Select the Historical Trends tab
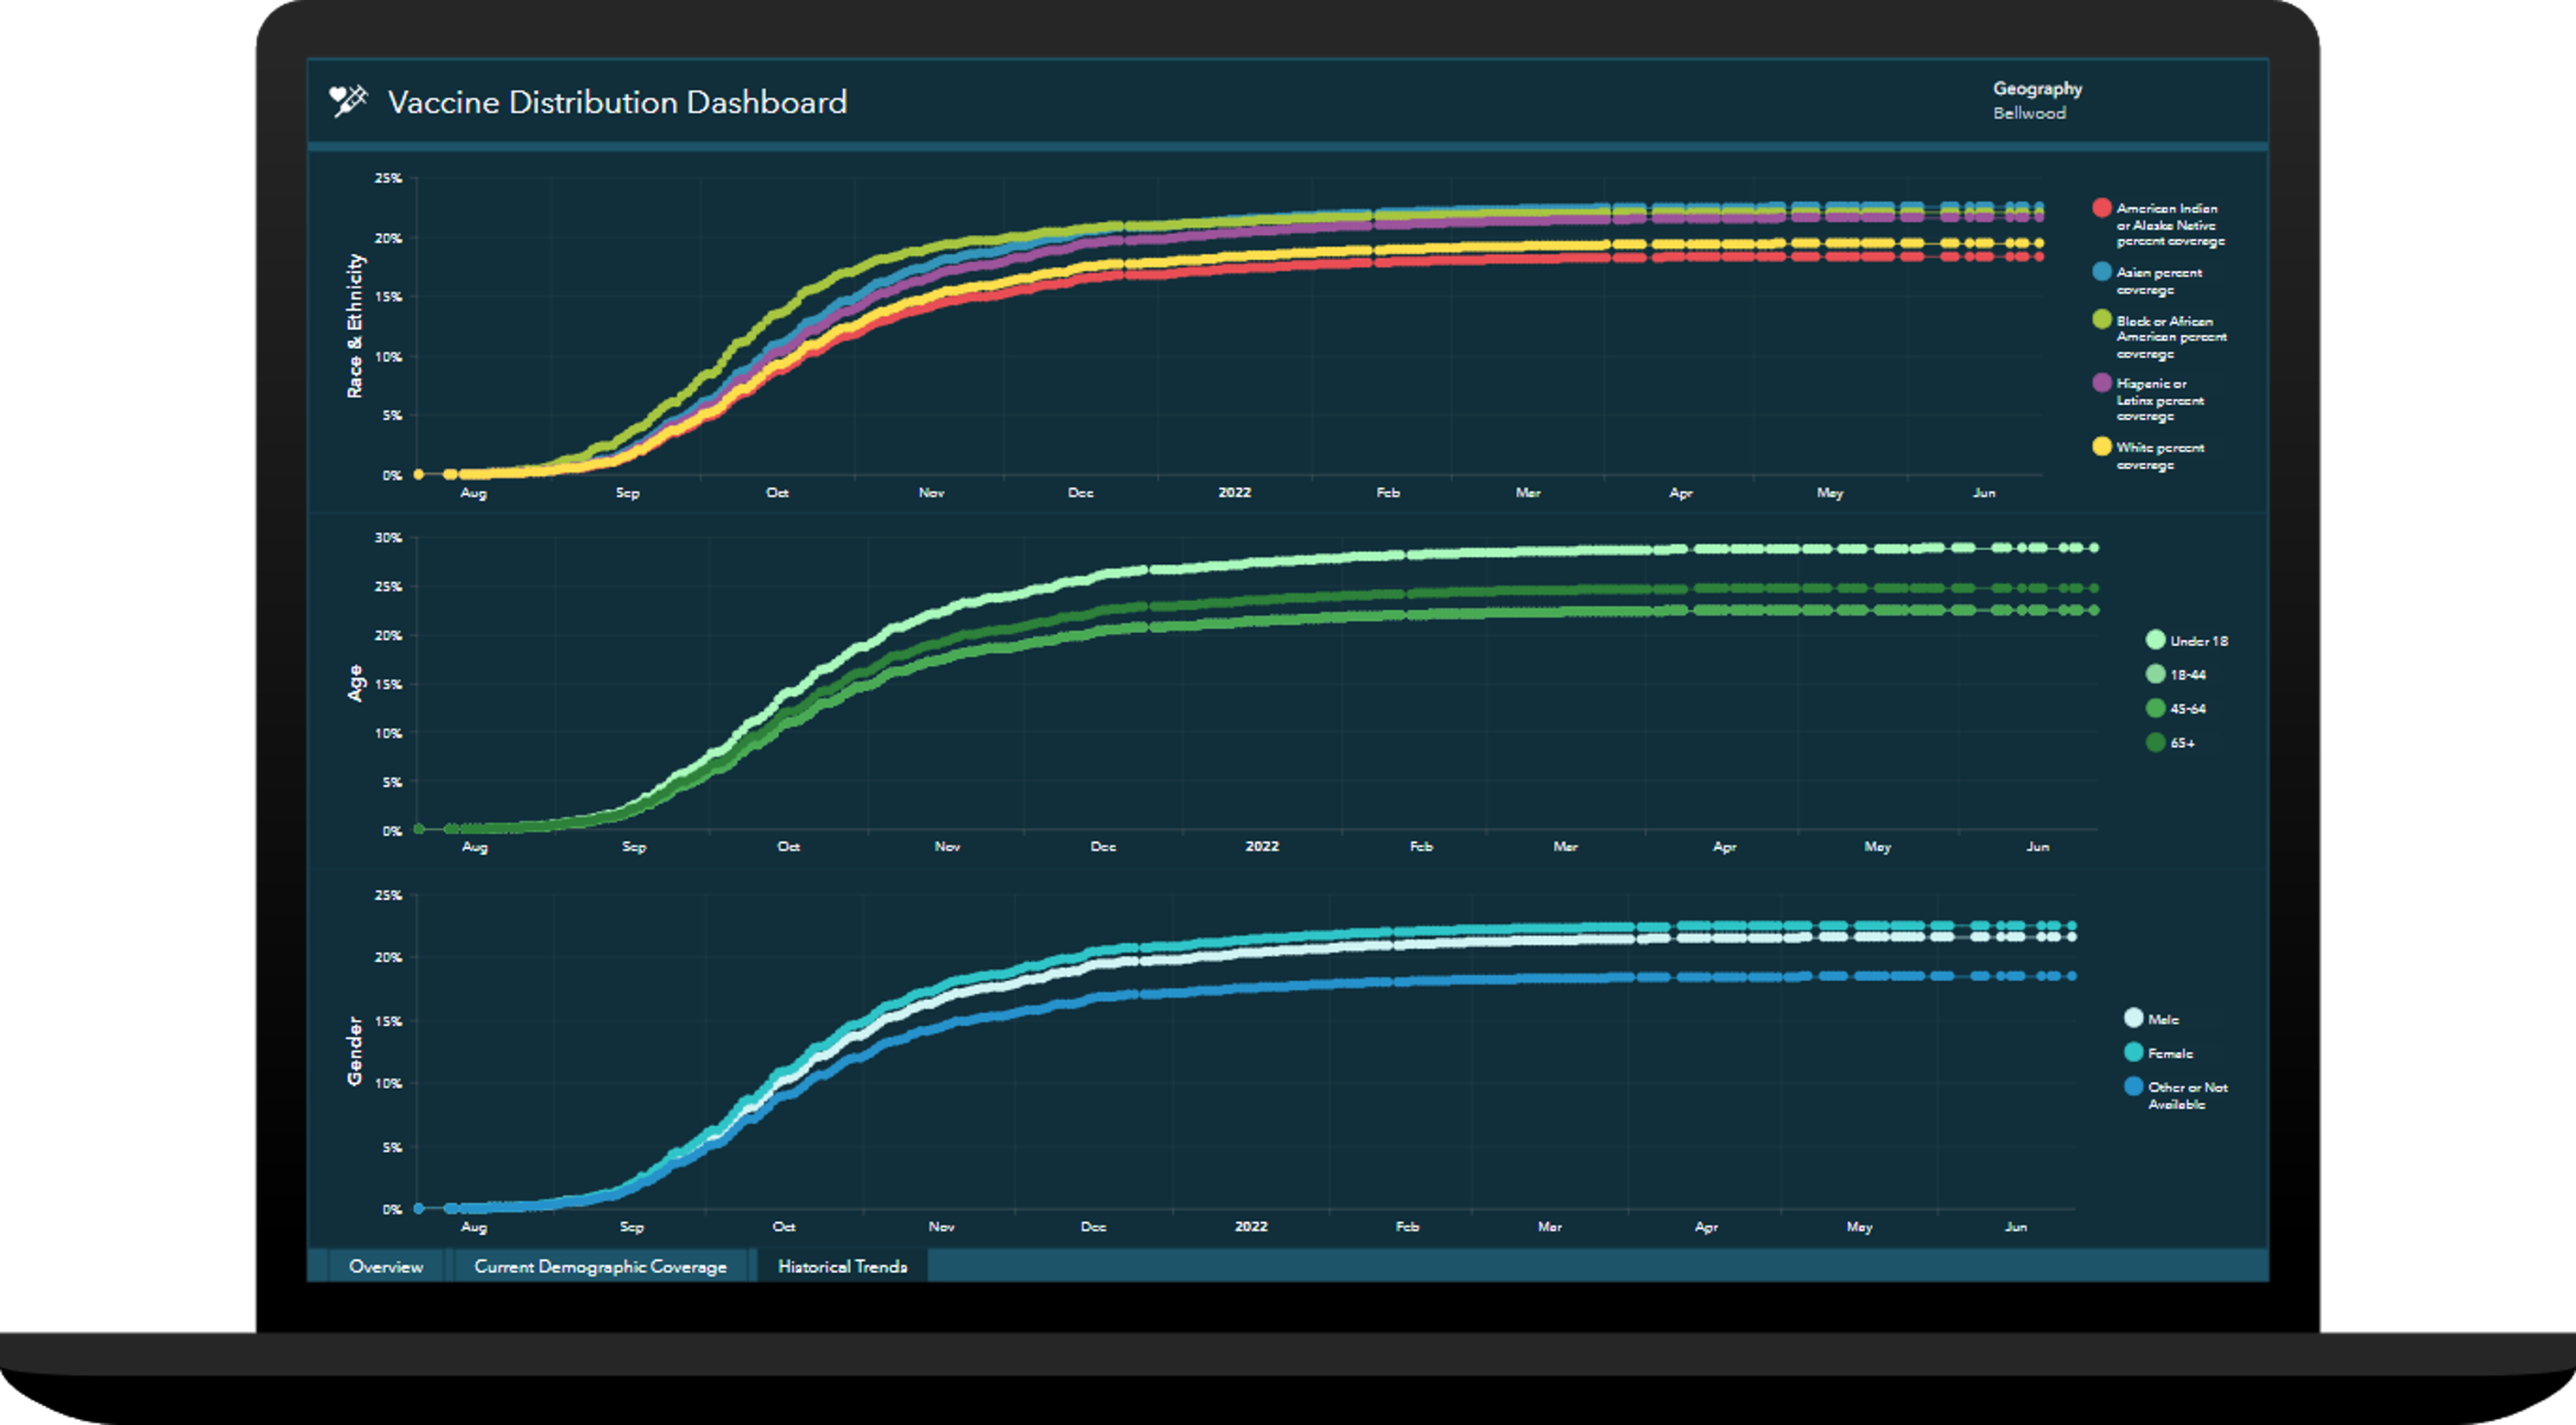Image resolution: width=2576 pixels, height=1425 pixels. [x=842, y=1266]
